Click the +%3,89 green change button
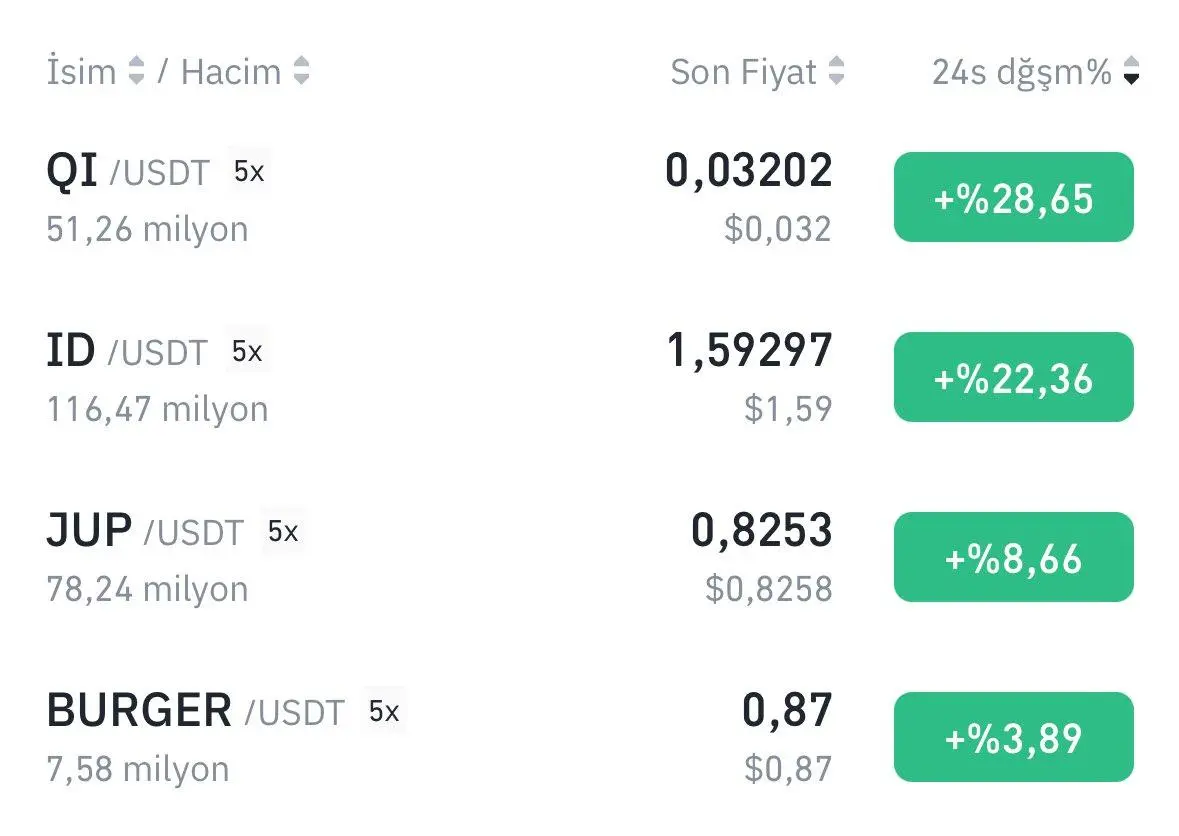Image resolution: width=1179 pixels, height=836 pixels. coord(1014,737)
